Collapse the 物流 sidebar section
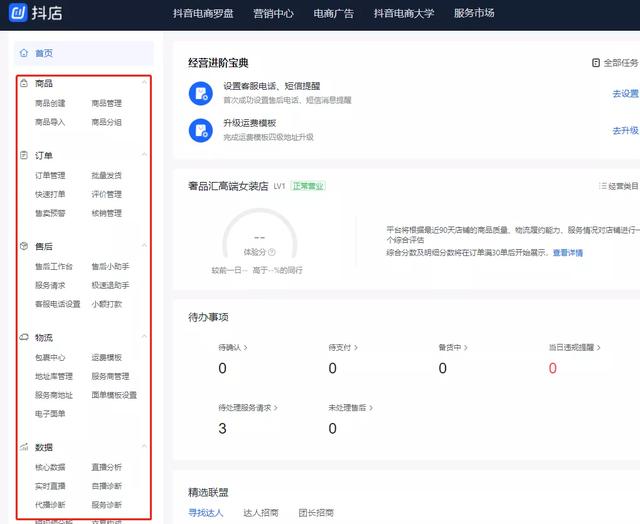The image size is (640, 524). pos(144,338)
